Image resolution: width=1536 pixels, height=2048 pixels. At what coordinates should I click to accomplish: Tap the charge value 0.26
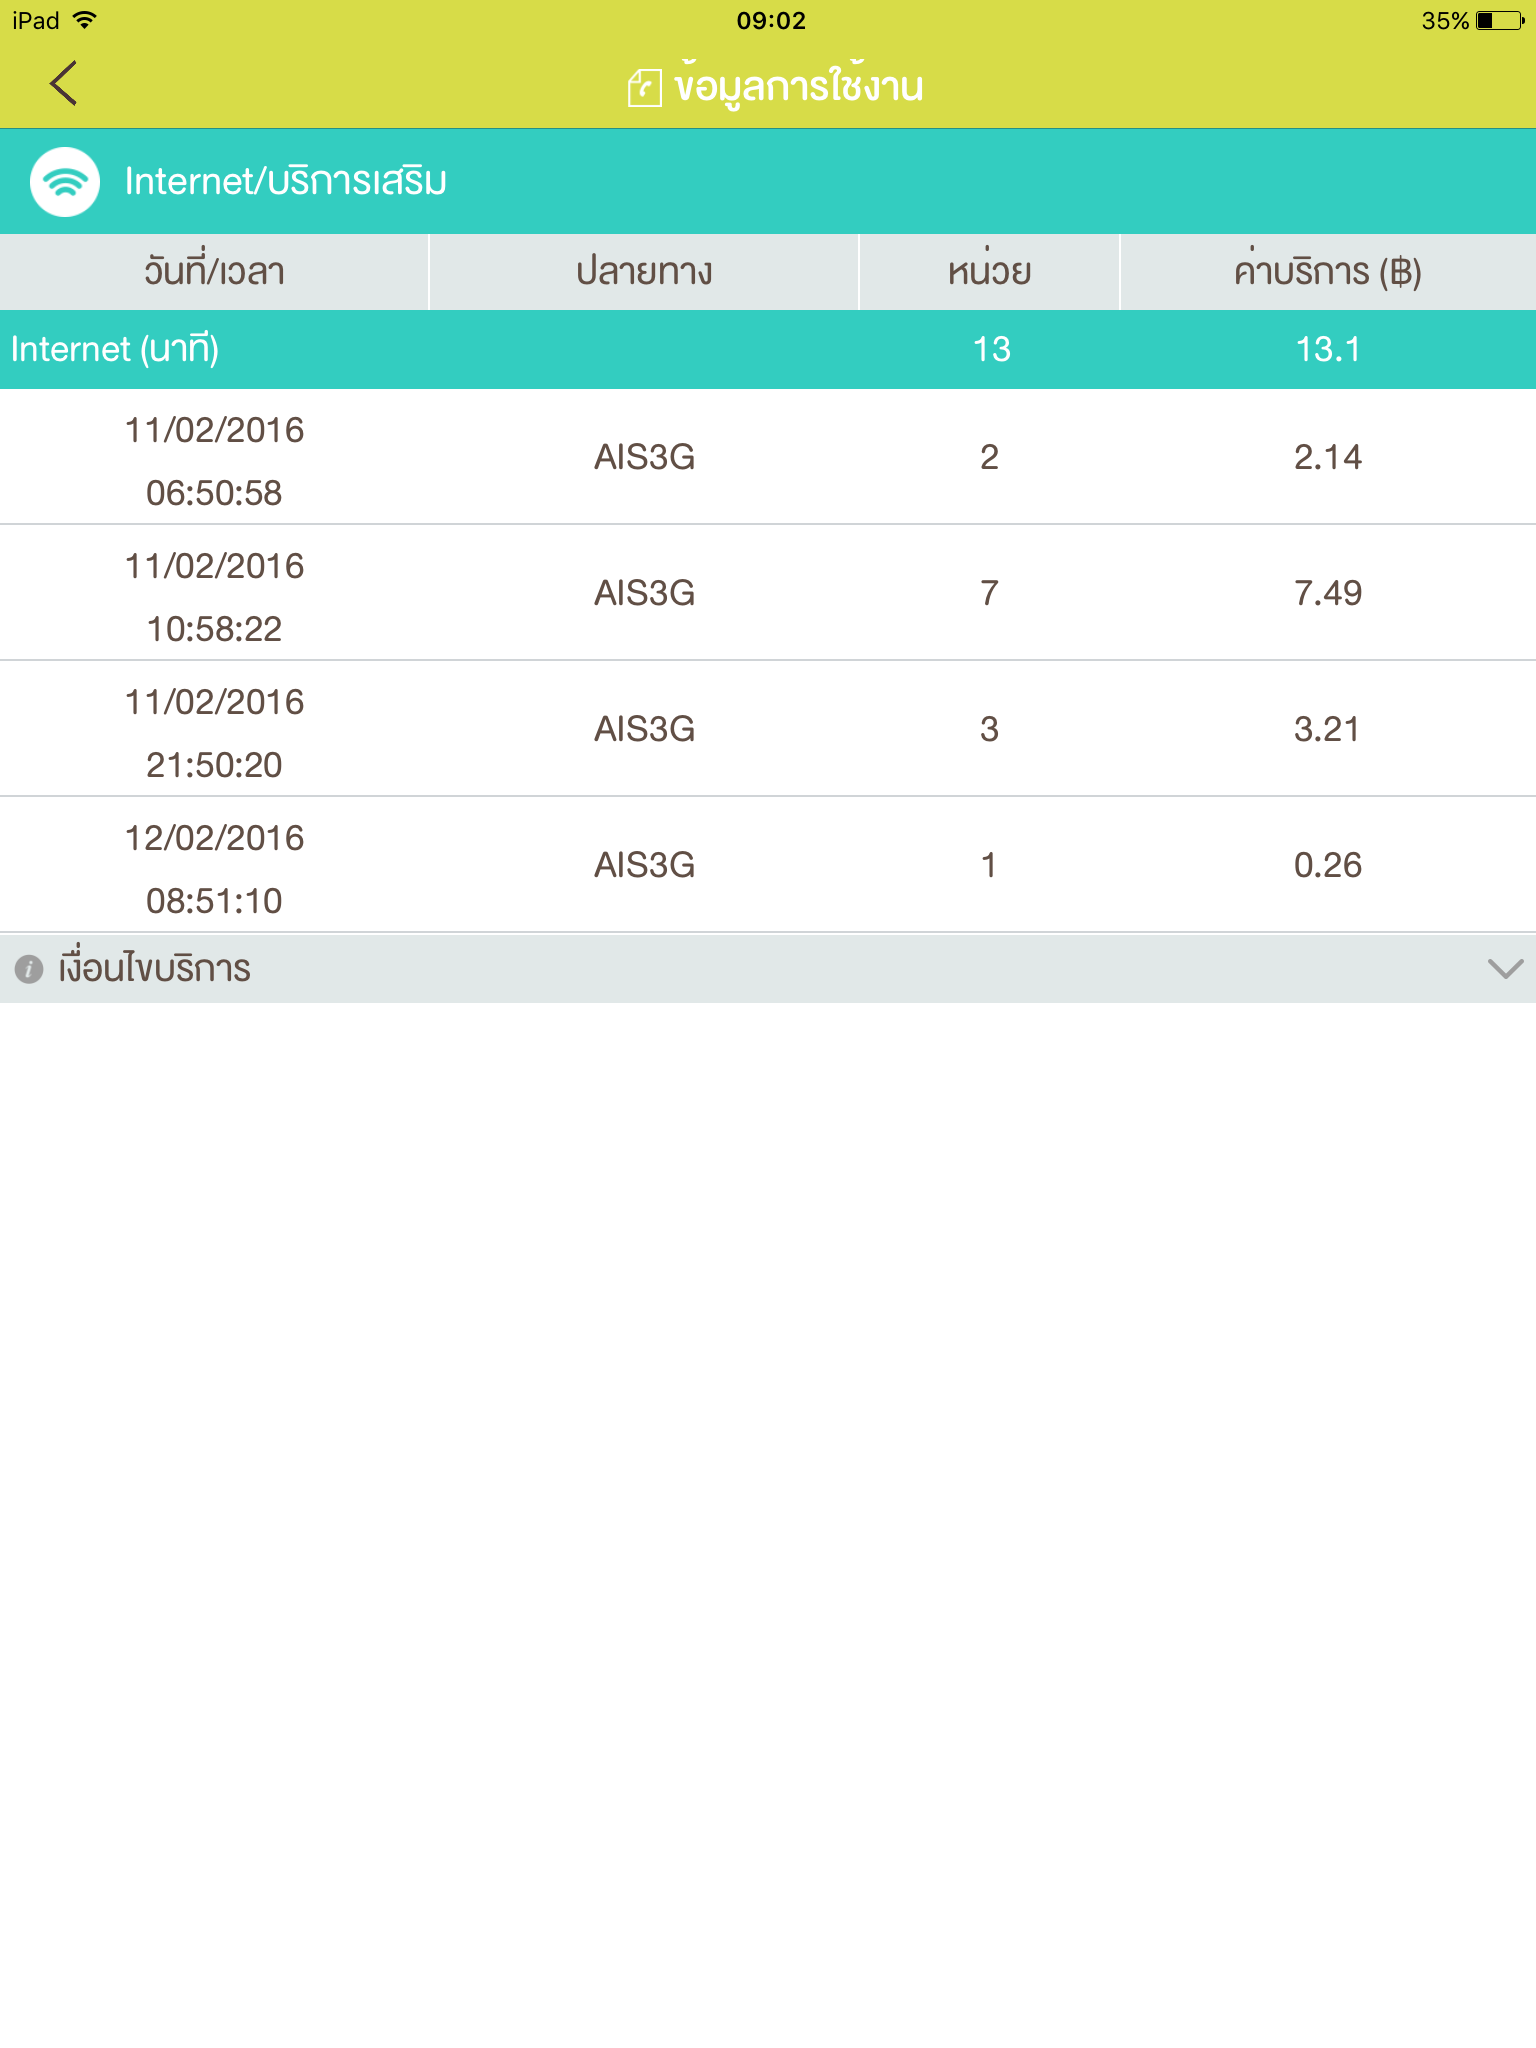tap(1328, 865)
